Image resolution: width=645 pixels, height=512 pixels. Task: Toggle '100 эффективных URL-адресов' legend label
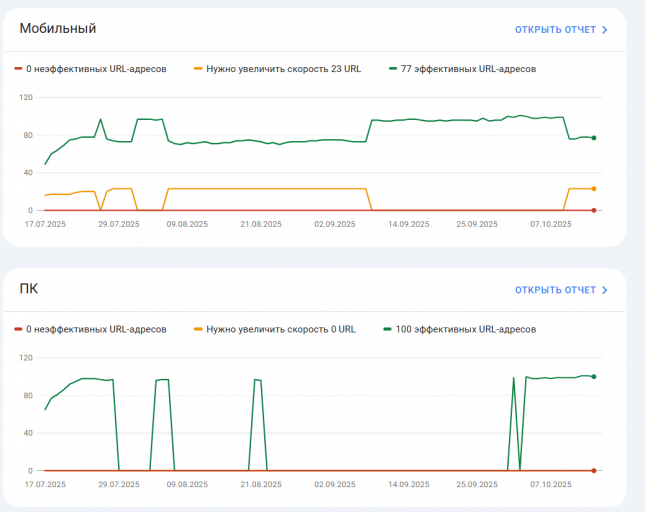coord(465,329)
